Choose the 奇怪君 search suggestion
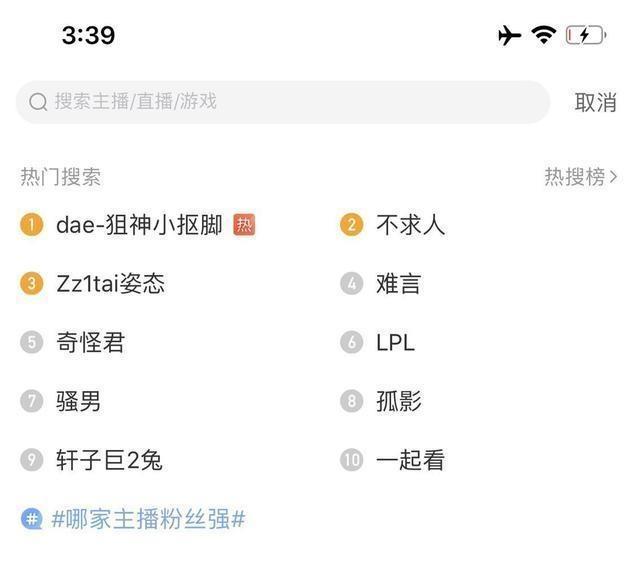This screenshot has height=561, width=640. coord(90,343)
